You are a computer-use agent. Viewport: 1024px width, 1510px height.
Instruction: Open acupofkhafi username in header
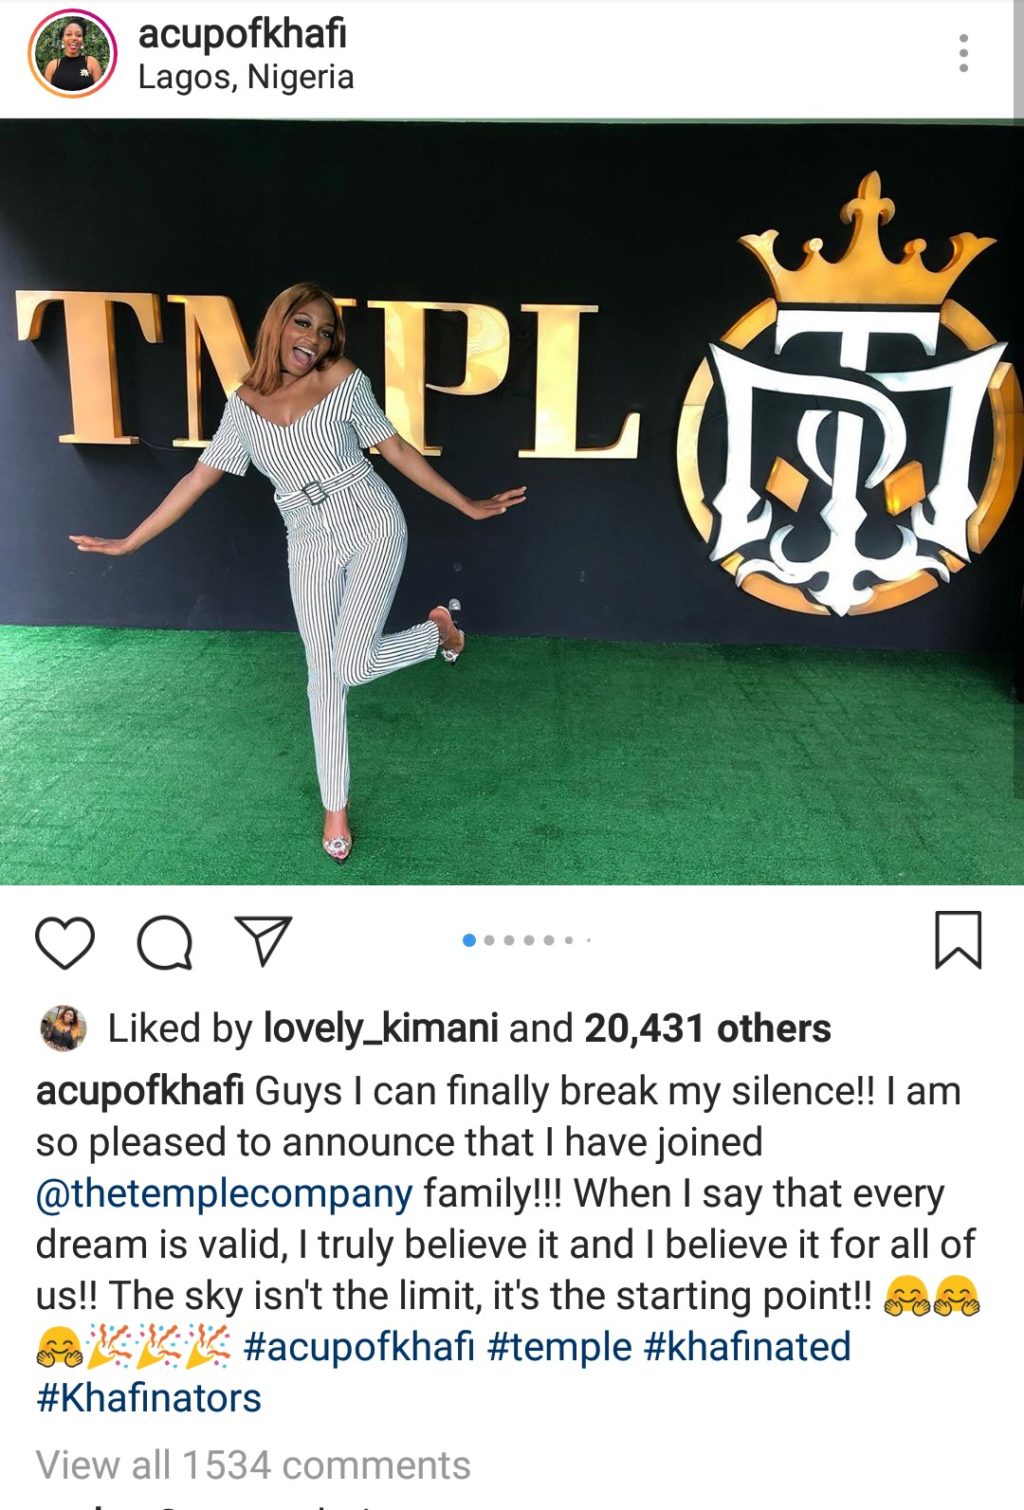coord(242,33)
